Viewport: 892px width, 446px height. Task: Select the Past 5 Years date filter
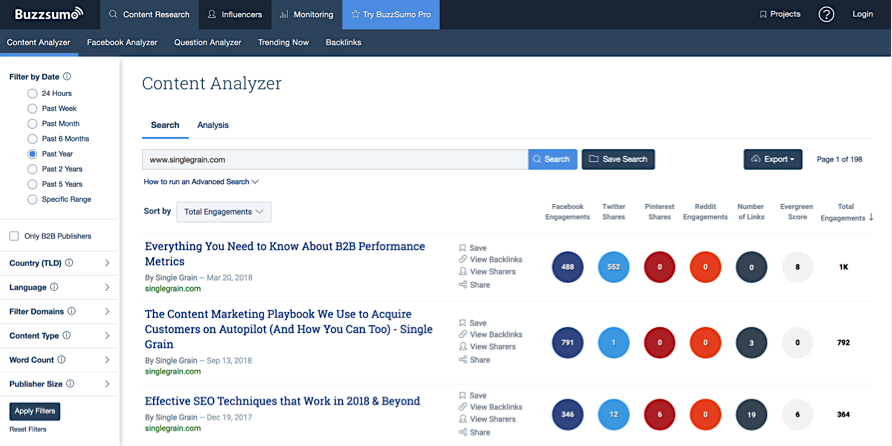coord(32,184)
